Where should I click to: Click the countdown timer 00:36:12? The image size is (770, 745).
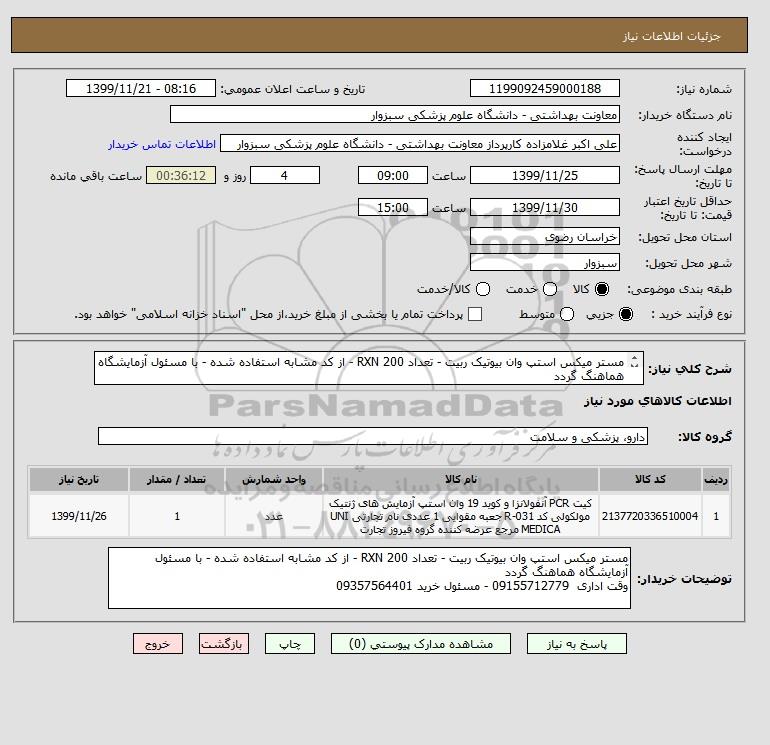tap(181, 175)
